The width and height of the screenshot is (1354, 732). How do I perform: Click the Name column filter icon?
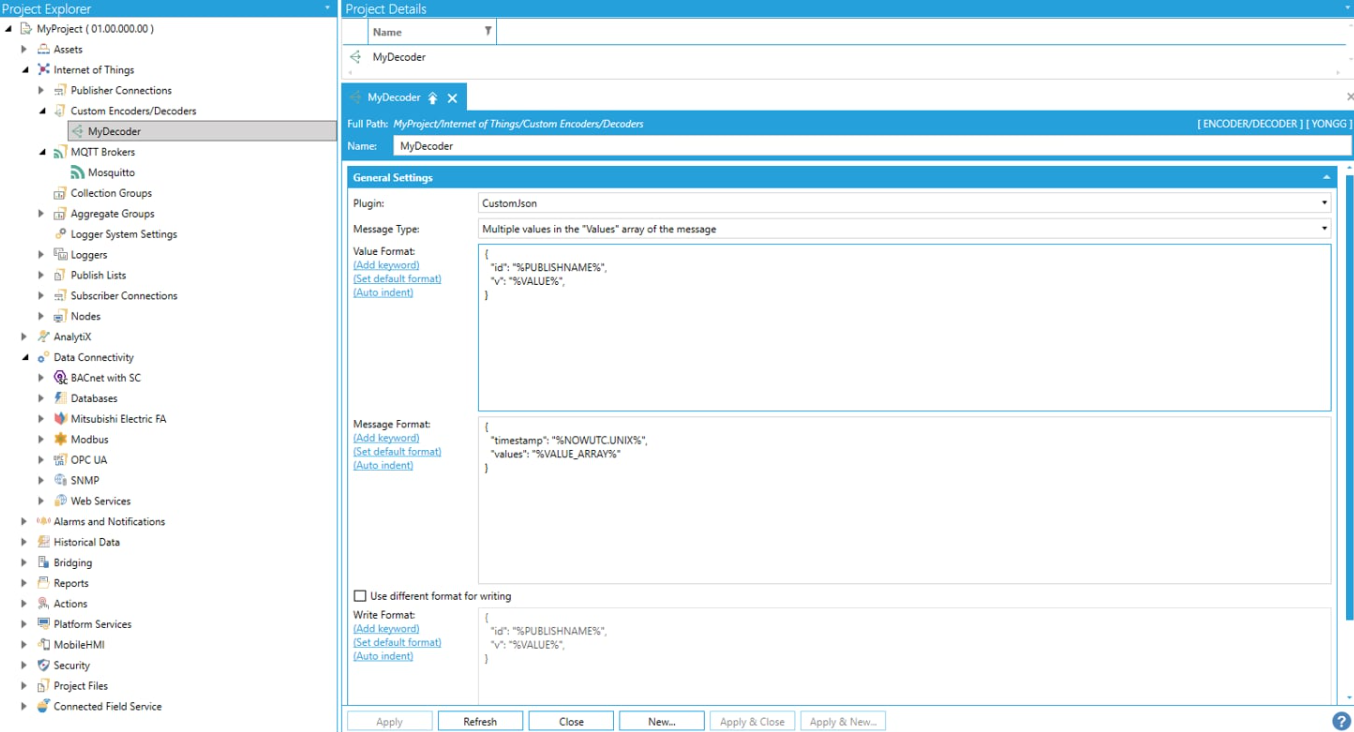tap(488, 32)
